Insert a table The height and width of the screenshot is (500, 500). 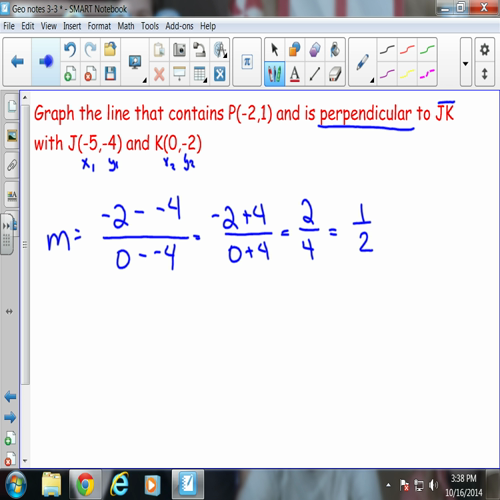[200, 74]
